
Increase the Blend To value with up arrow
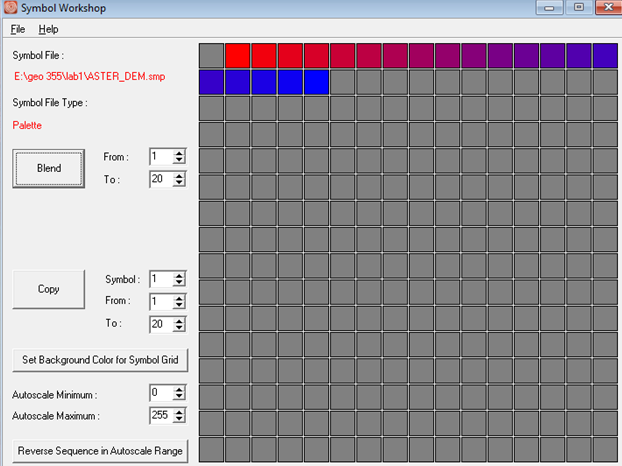tap(180, 176)
